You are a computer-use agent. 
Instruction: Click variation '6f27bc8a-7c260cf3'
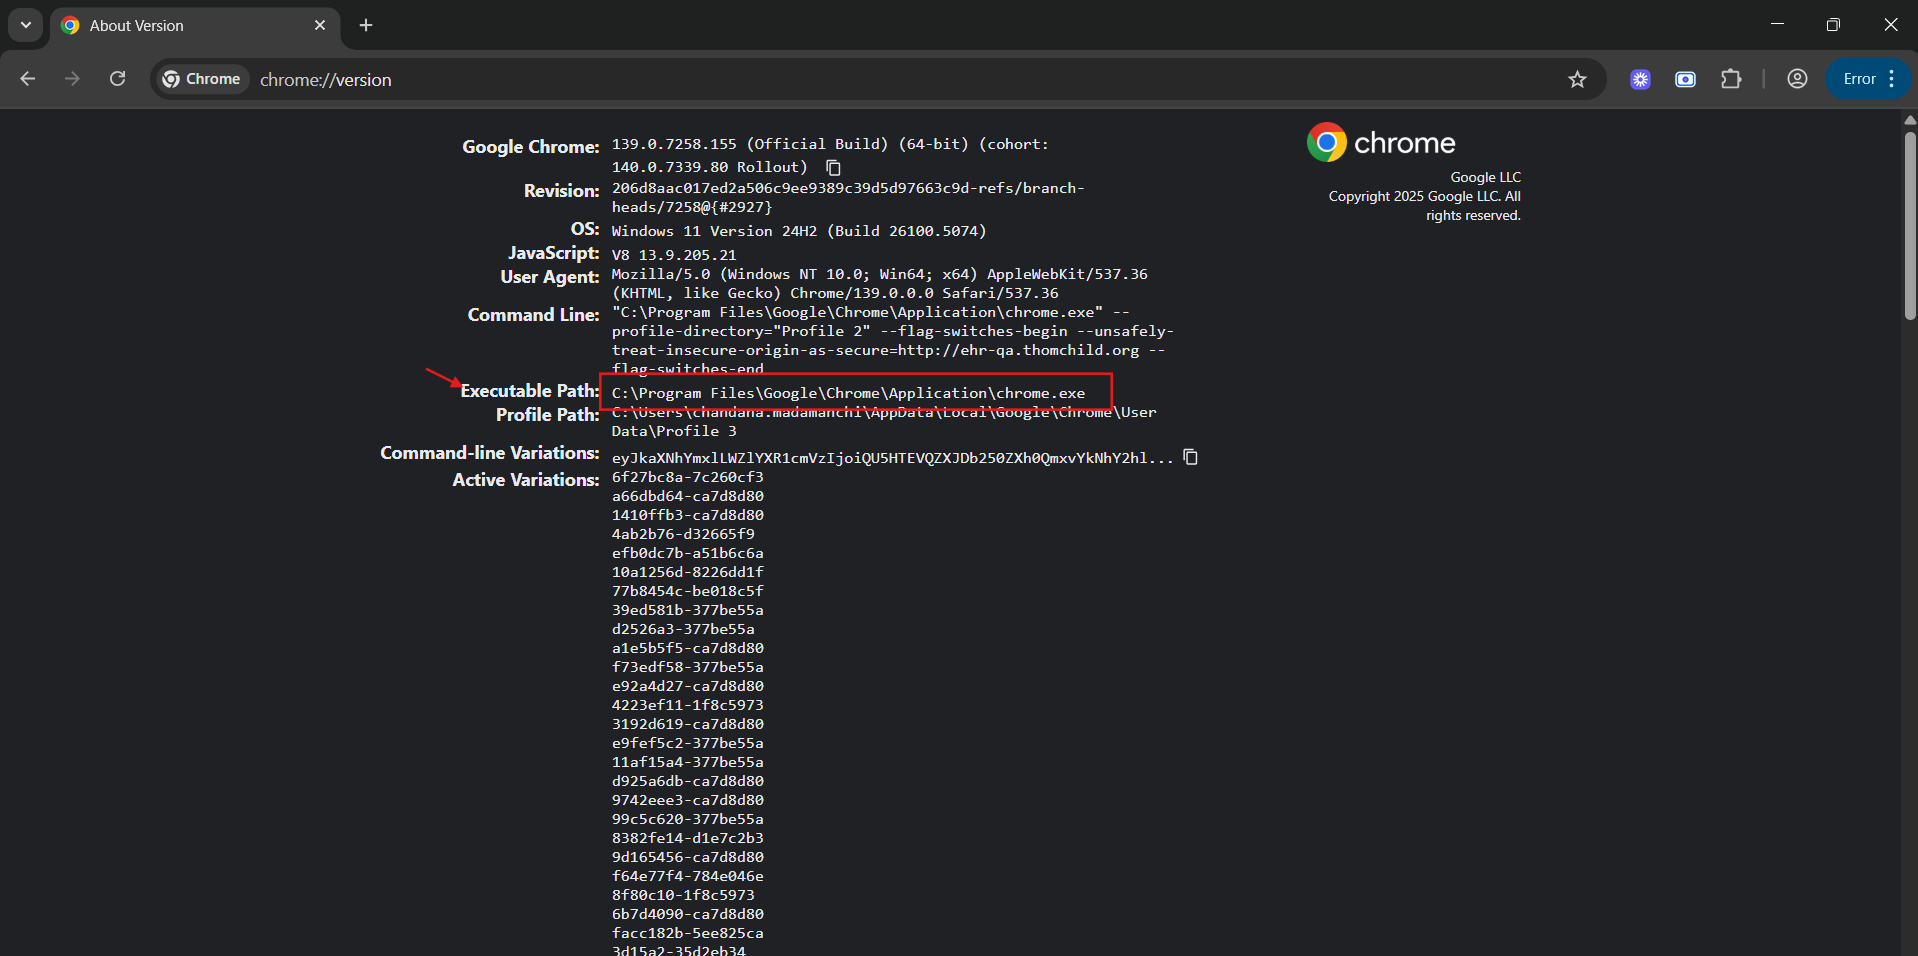[x=688, y=477]
